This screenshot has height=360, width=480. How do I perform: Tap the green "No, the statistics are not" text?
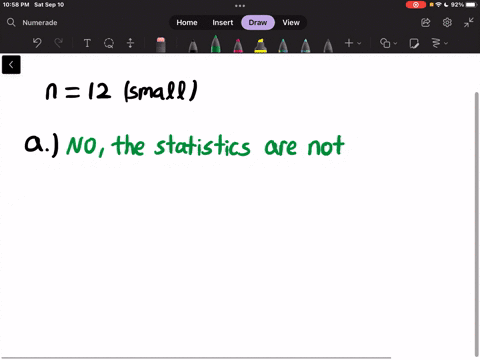(x=205, y=145)
